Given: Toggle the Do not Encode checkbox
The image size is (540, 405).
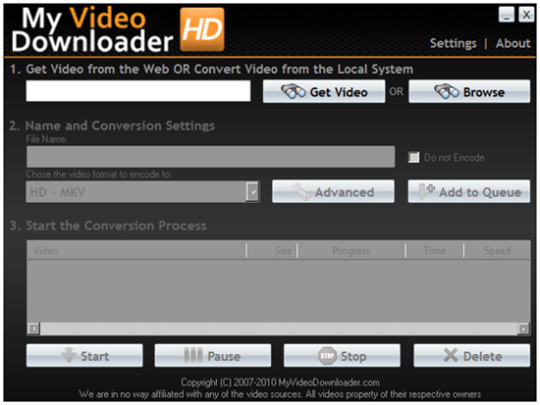Looking at the screenshot, I should [x=414, y=157].
